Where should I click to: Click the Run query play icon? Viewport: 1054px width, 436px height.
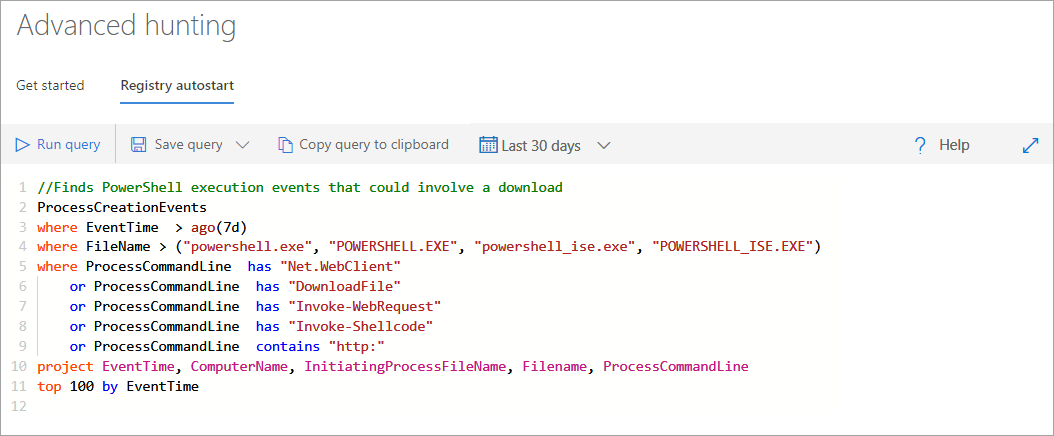(23, 144)
